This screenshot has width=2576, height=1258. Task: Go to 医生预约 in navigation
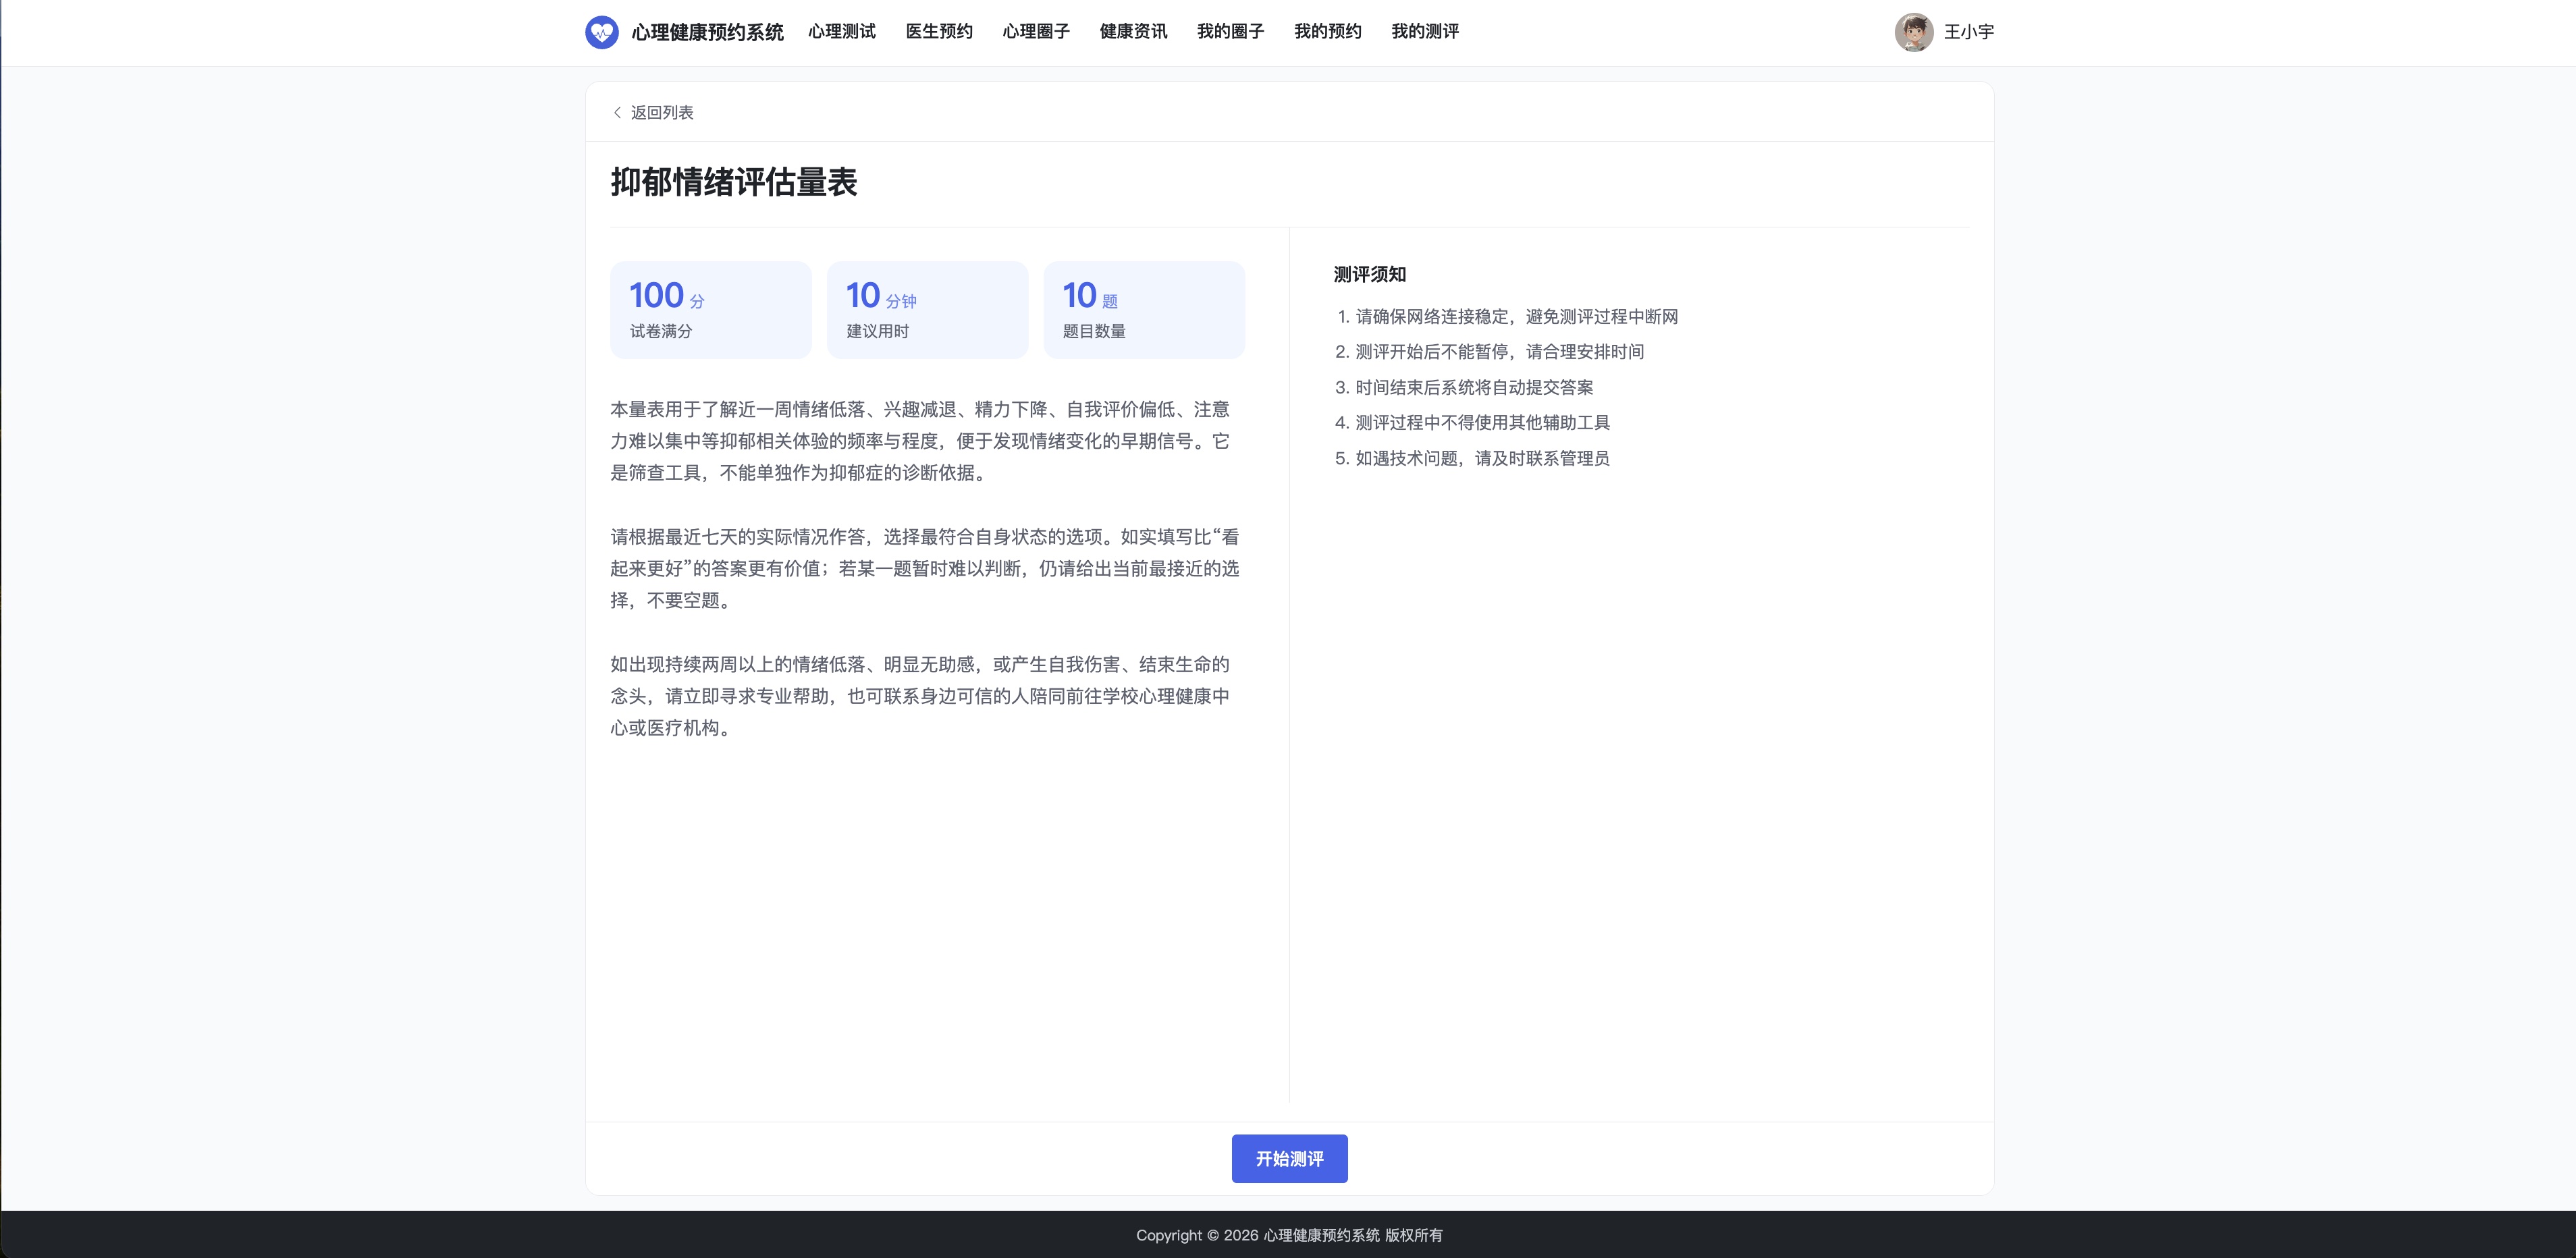point(938,32)
